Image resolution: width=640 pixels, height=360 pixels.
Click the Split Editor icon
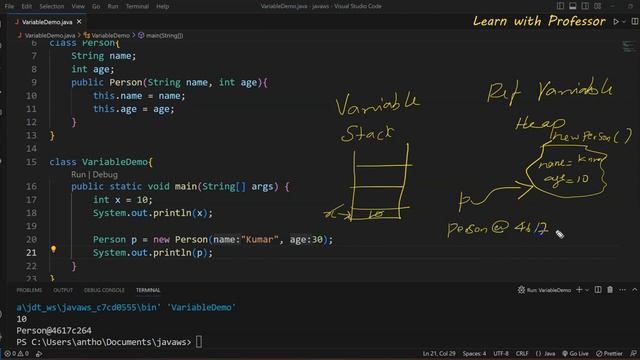point(635,21)
